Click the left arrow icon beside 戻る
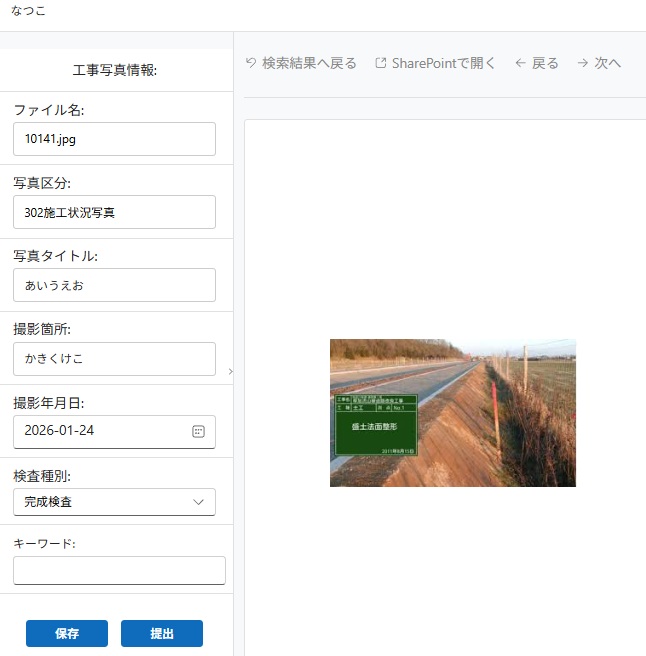646x656 pixels. coord(520,63)
